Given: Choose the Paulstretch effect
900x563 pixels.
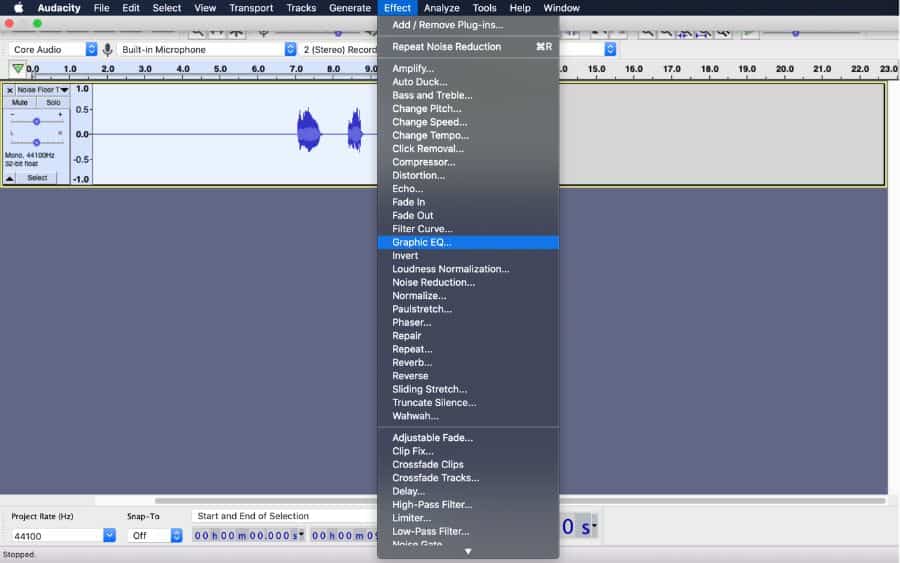Looking at the screenshot, I should (x=468, y=309).
